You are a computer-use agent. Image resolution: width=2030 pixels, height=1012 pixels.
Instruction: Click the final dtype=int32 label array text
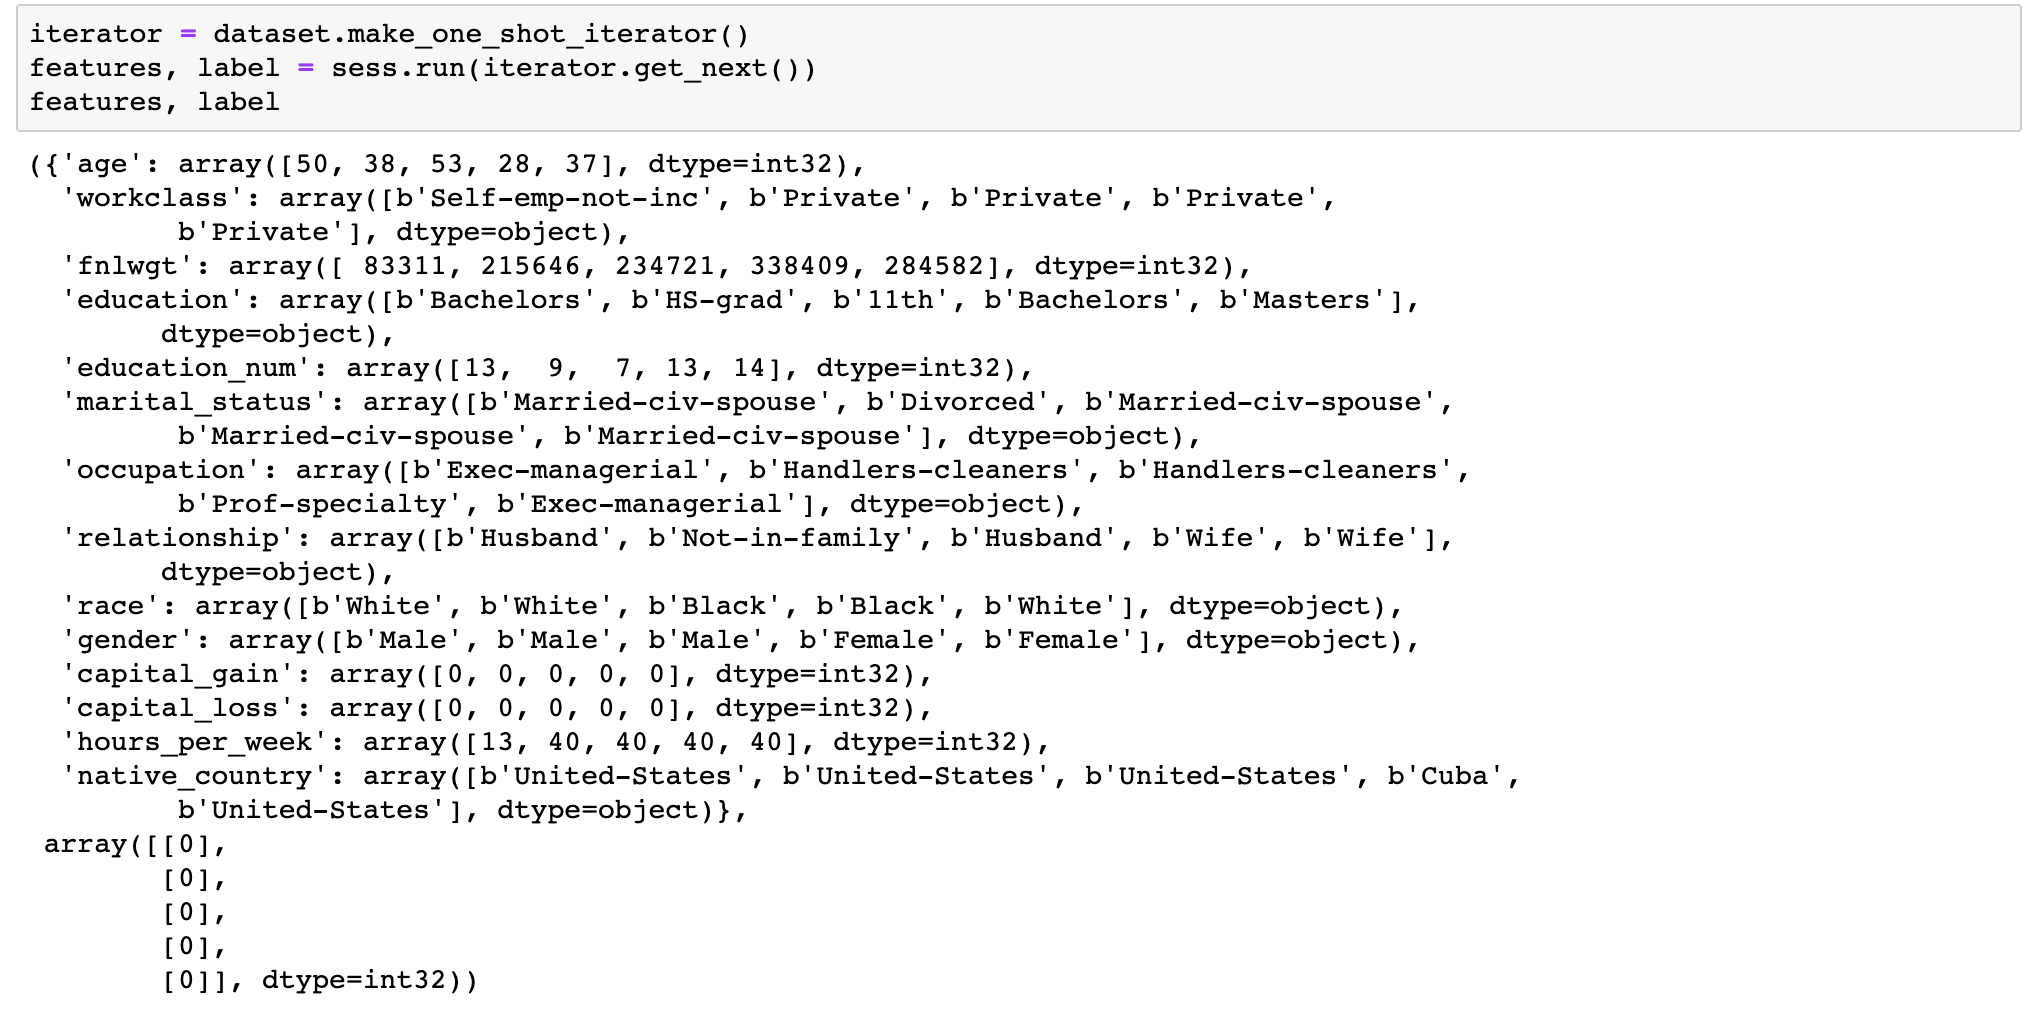pos(353,980)
